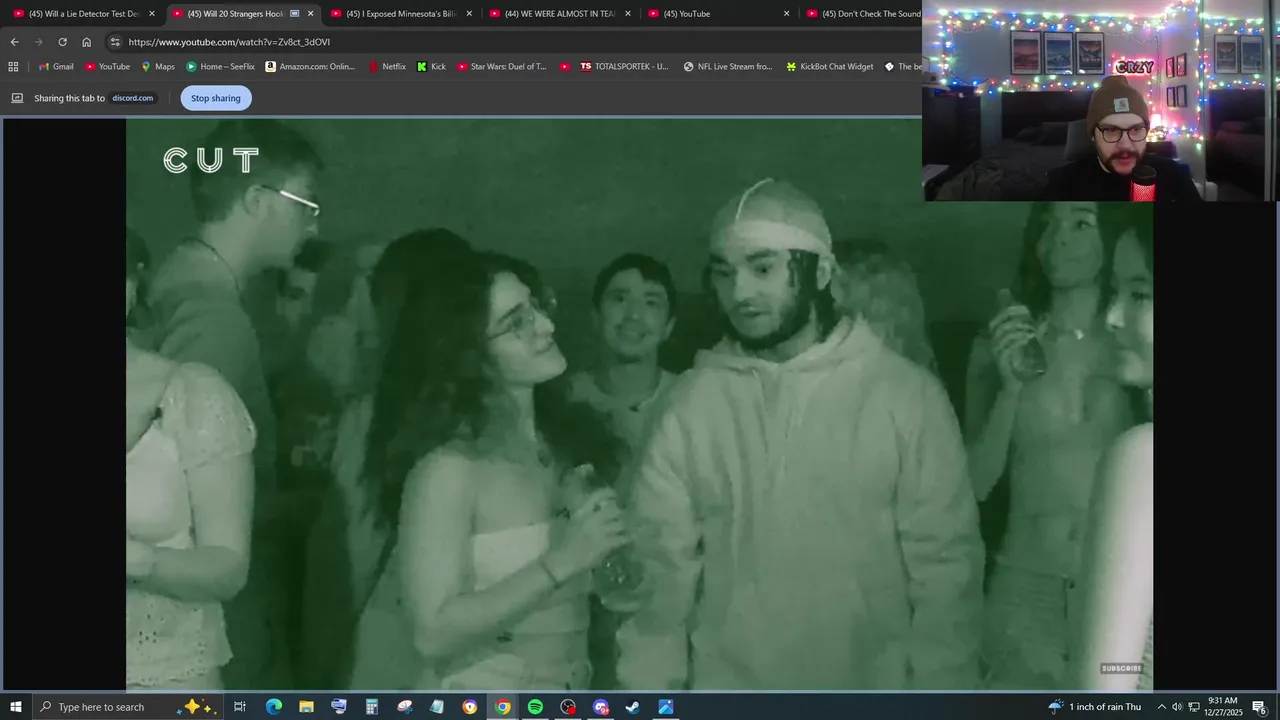Open the NFL Live Stream bookmark
Image resolution: width=1280 pixels, height=720 pixels.
[x=728, y=67]
